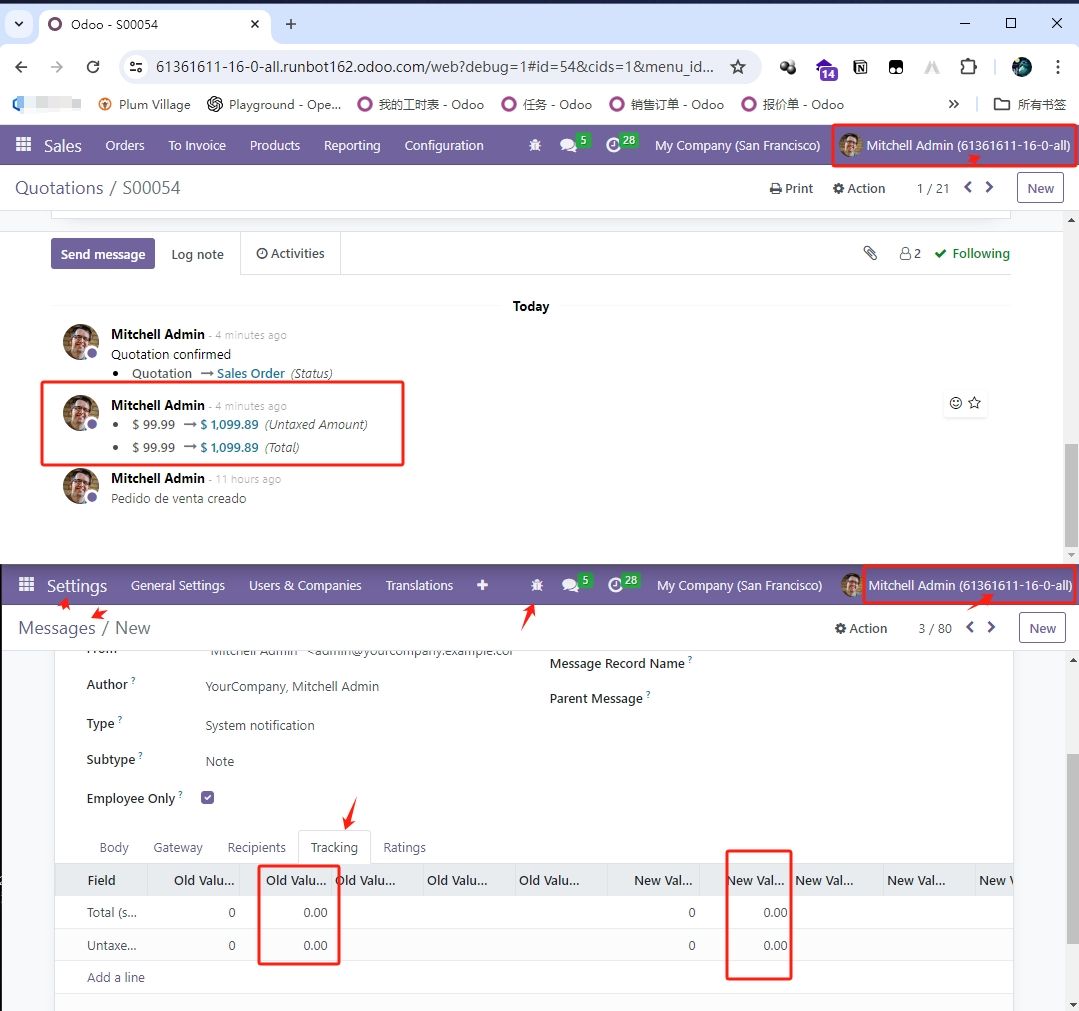The width and height of the screenshot is (1079, 1011).
Task: Switch to the Recipients tab
Action: pyautogui.click(x=257, y=847)
